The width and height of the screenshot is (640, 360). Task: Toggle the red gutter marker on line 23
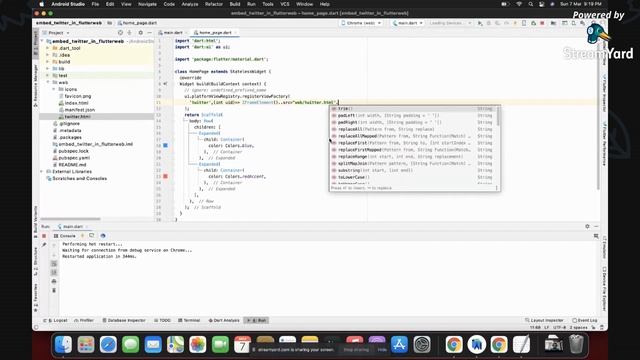pyautogui.click(x=165, y=176)
